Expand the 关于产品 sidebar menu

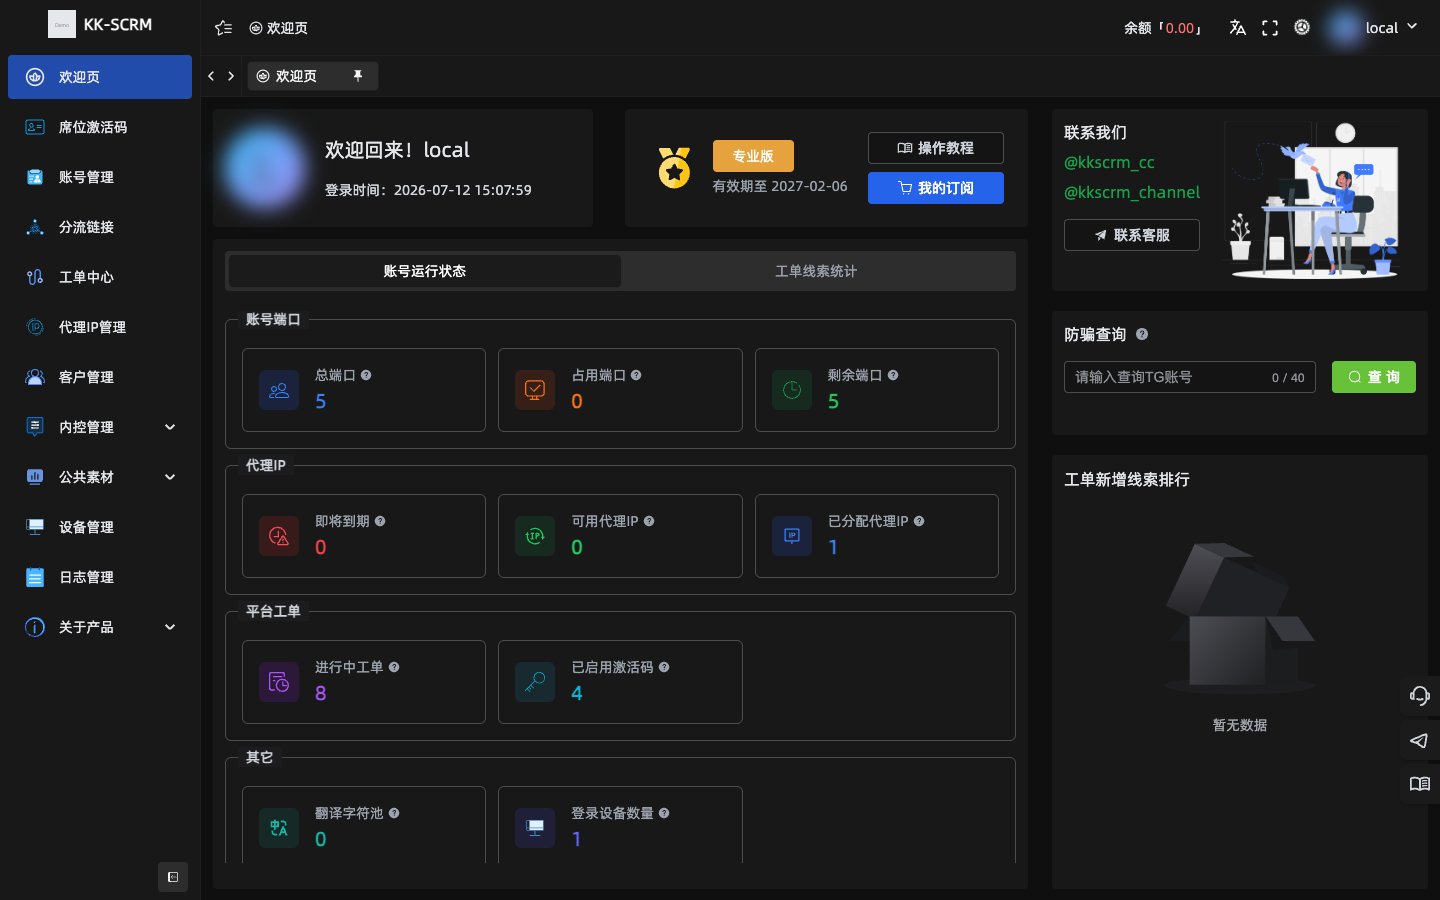pos(100,627)
